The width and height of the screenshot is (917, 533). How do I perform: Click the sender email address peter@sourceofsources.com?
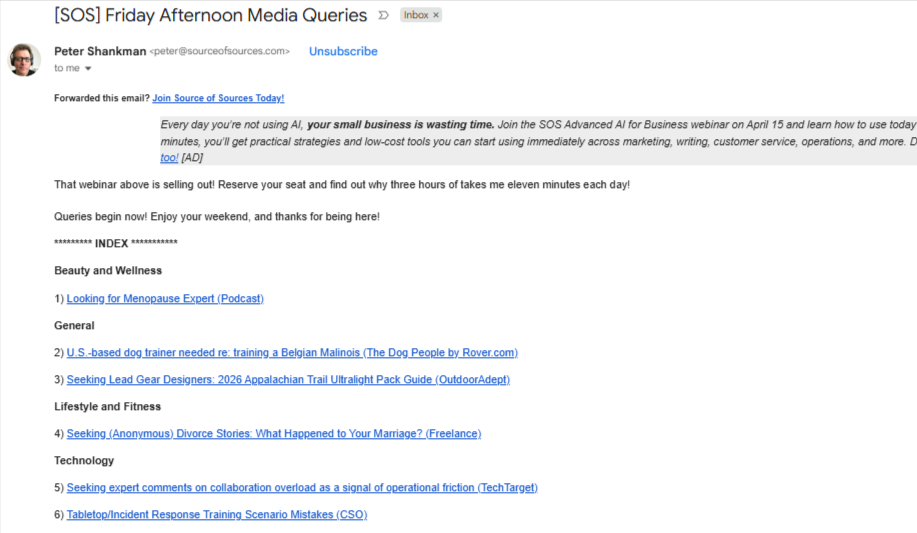(x=220, y=51)
